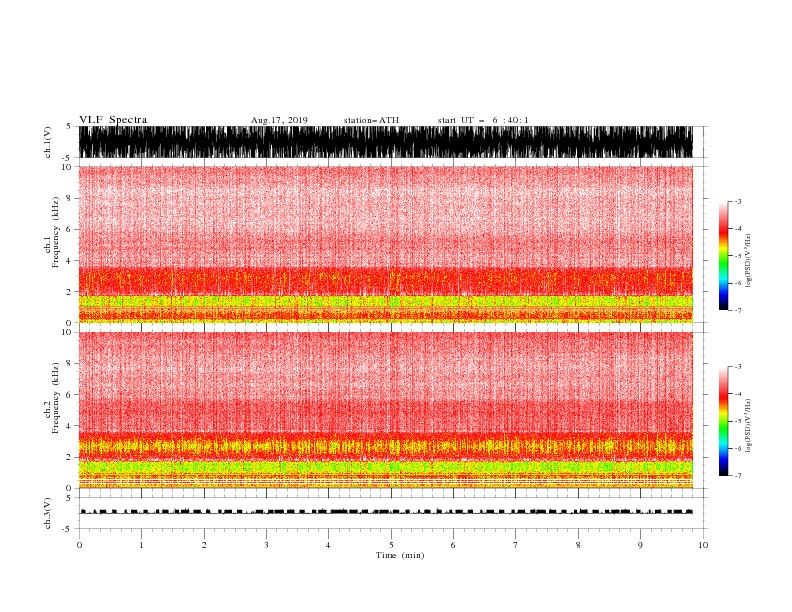Click the ch.1 black voltage waveform strip
The height and width of the screenshot is (612, 792).
[385, 142]
